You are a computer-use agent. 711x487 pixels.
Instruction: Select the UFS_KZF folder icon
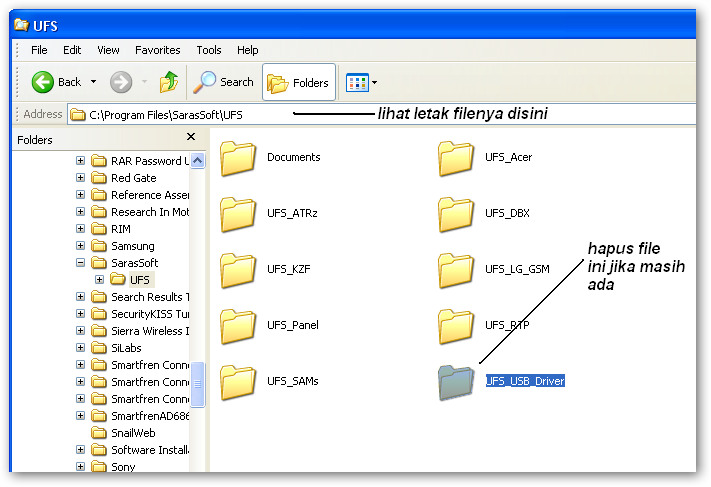[238, 270]
